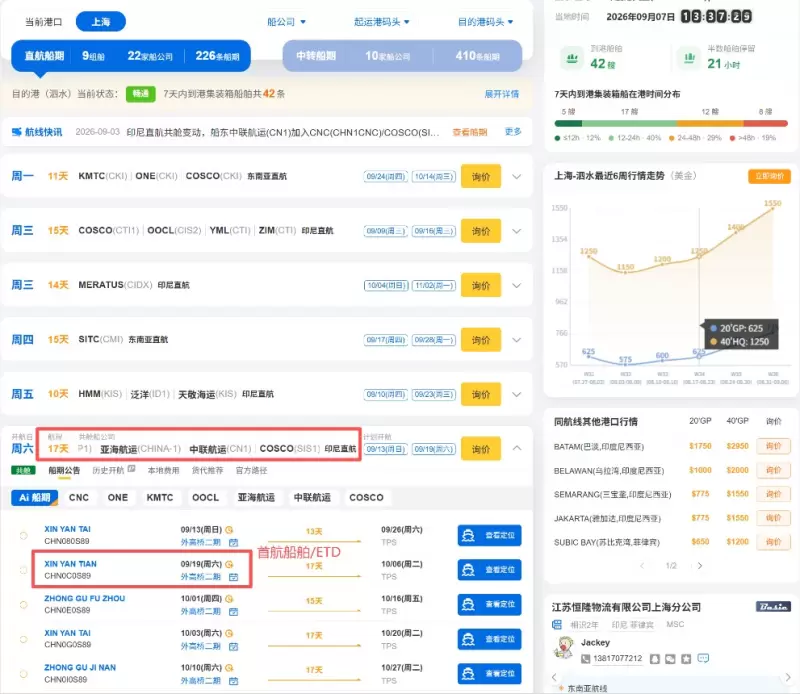Select the radio button for XIN YAN TAI CHN080S89

click(x=23, y=535)
